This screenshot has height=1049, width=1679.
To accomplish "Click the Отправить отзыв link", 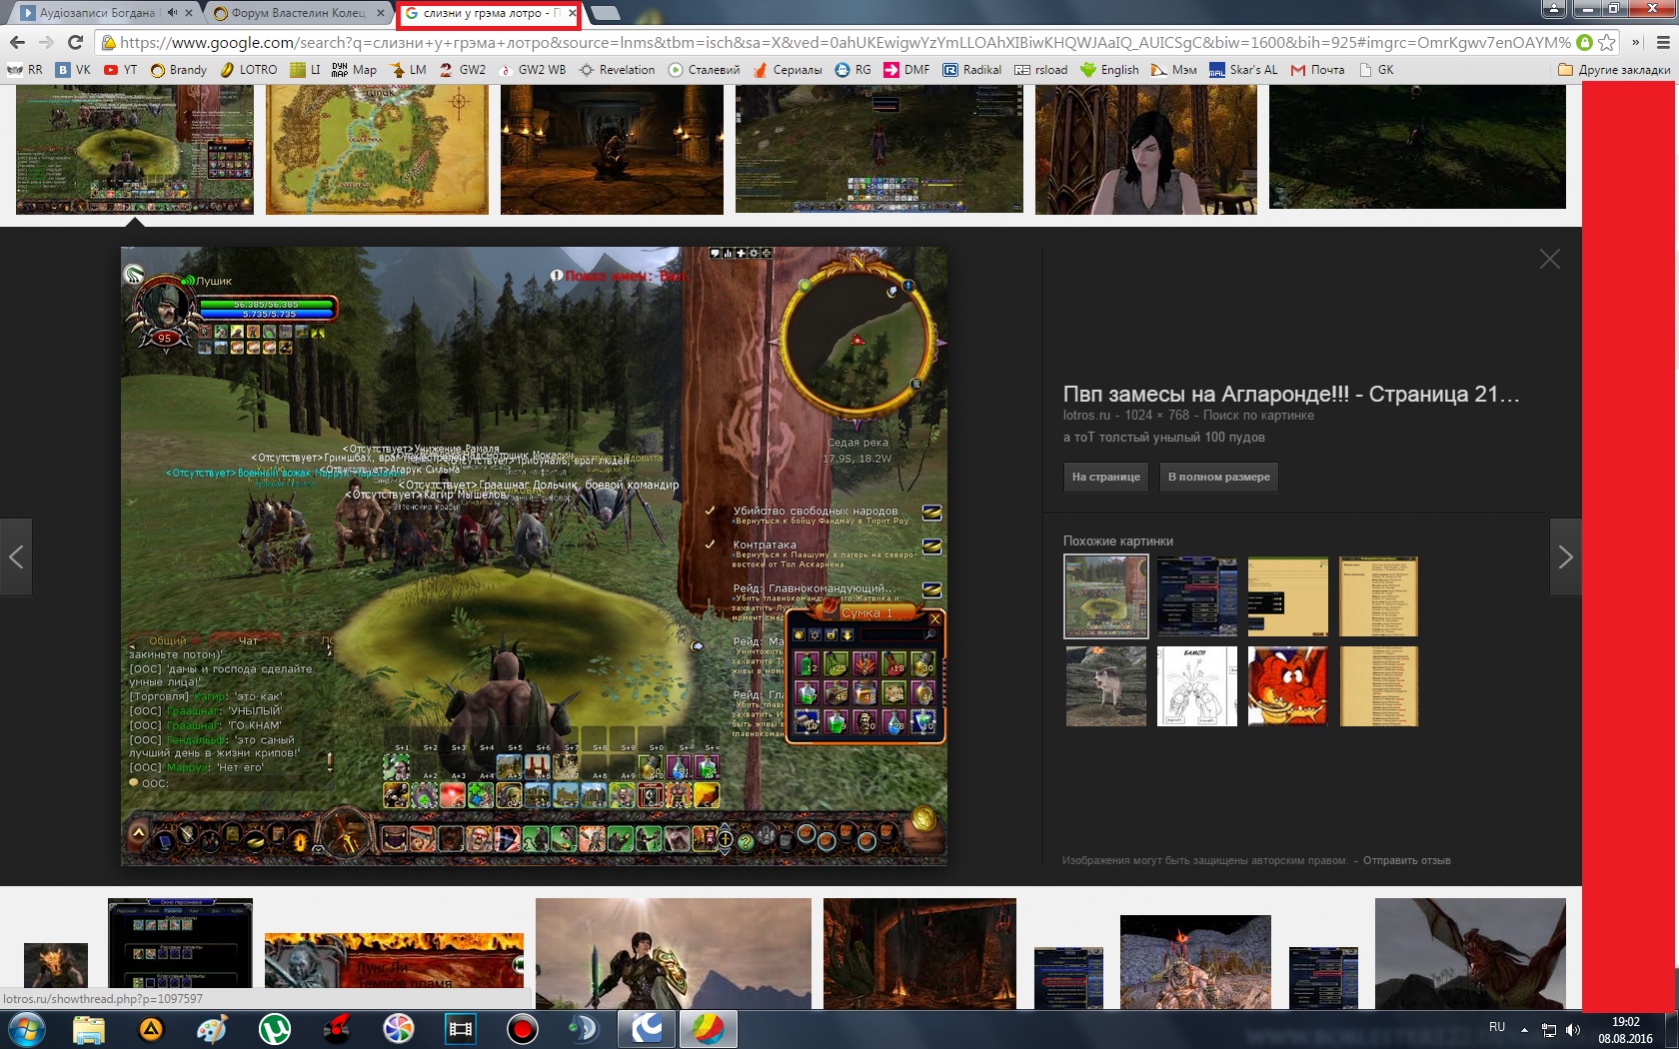I will coord(1407,860).
